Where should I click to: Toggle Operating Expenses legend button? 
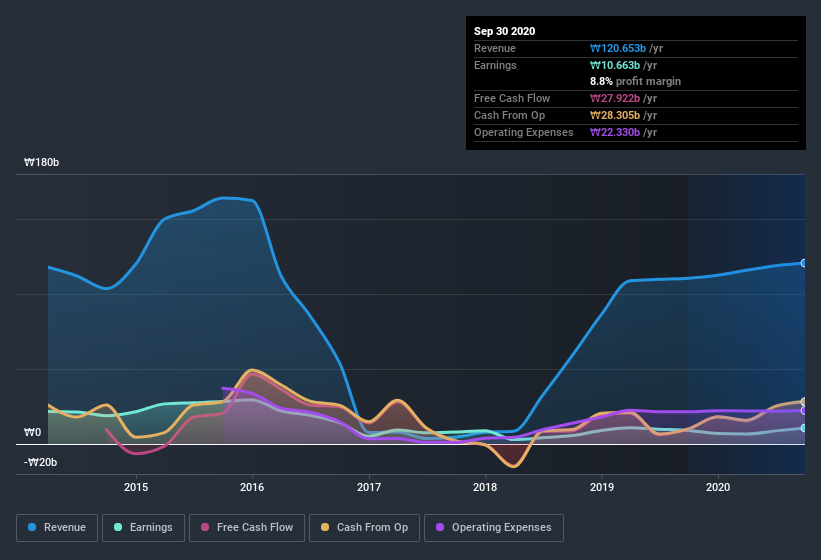point(494,528)
